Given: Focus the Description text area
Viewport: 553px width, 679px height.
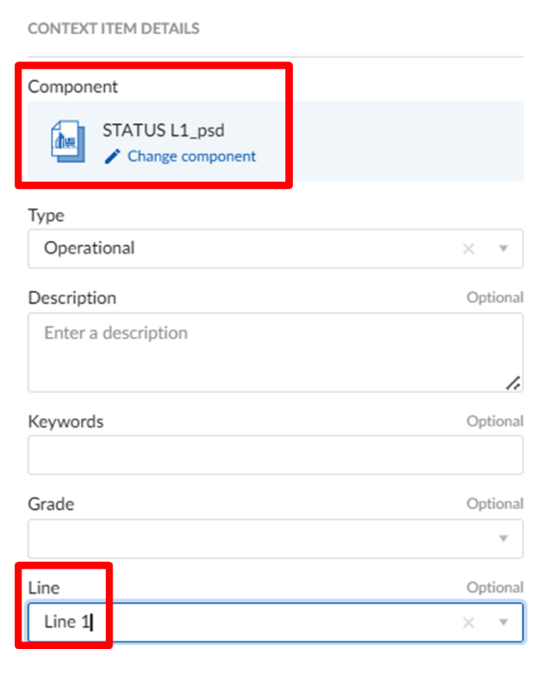Looking at the screenshot, I should click(x=275, y=352).
